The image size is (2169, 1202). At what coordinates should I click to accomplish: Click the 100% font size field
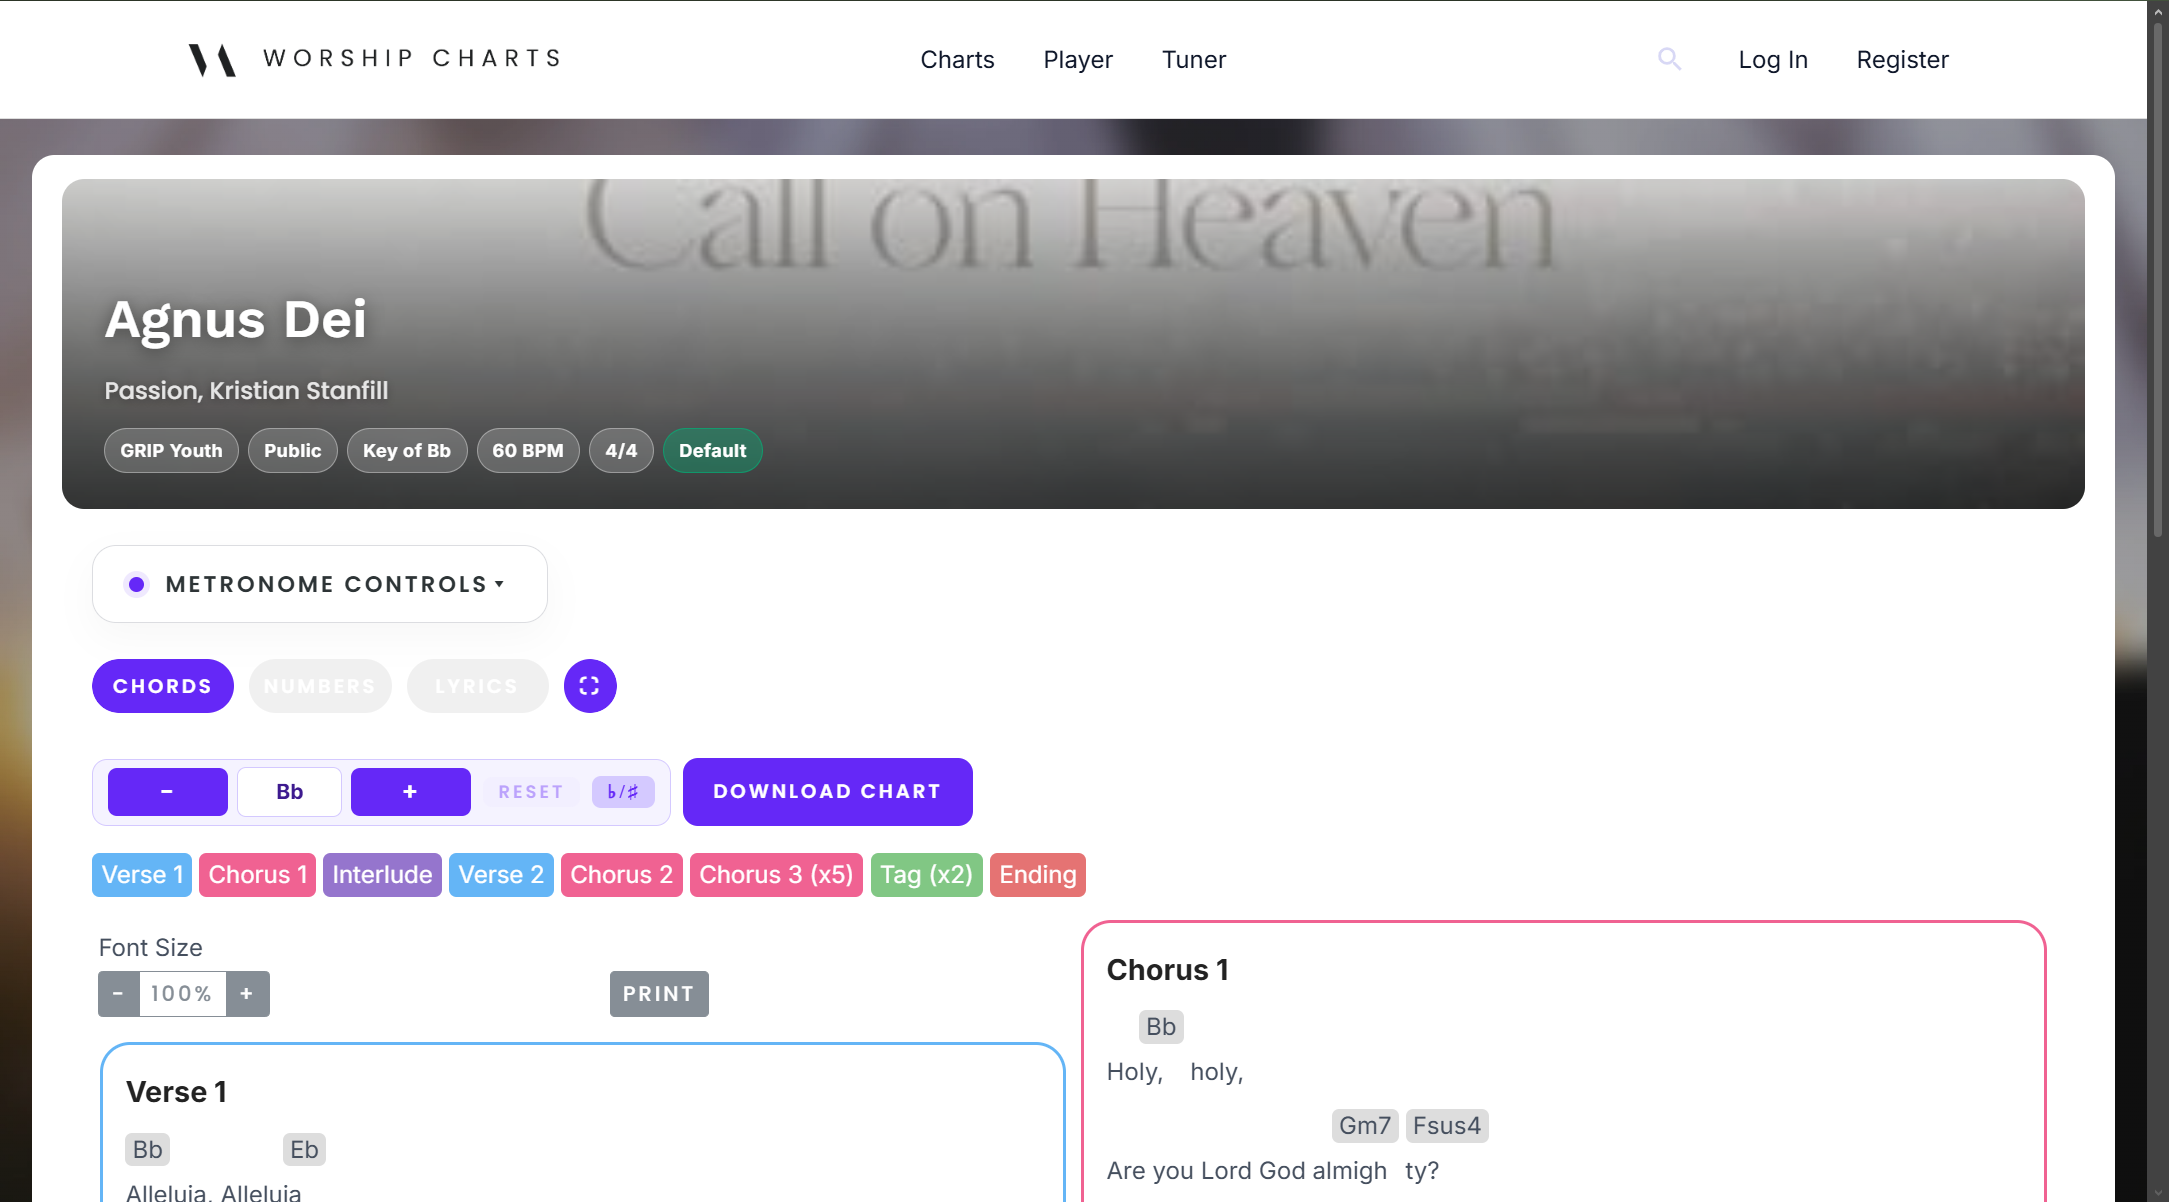pos(183,994)
